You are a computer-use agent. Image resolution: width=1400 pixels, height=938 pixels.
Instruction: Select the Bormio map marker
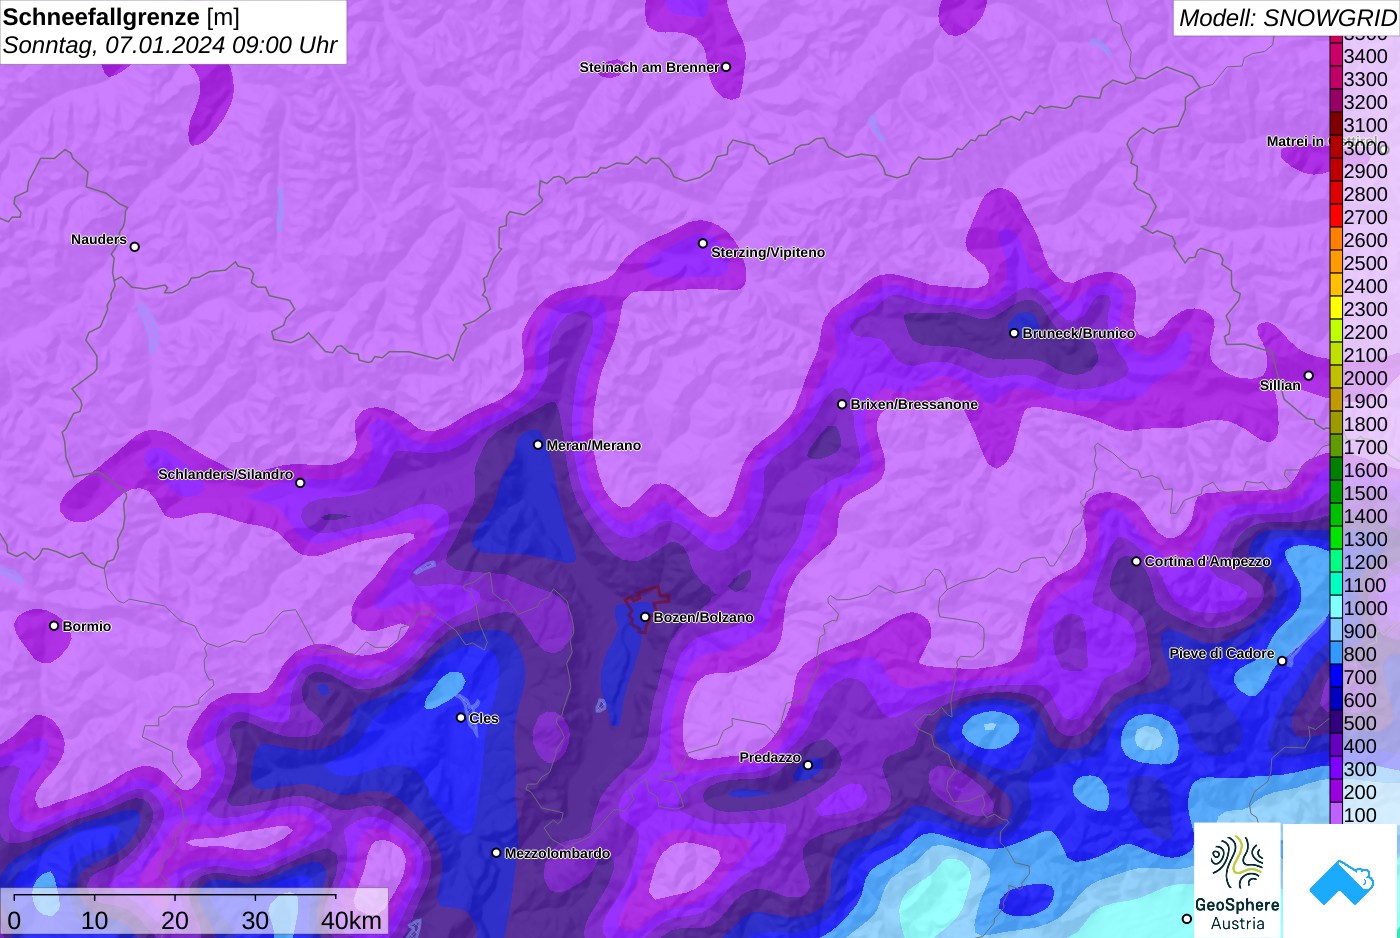[x=54, y=626]
